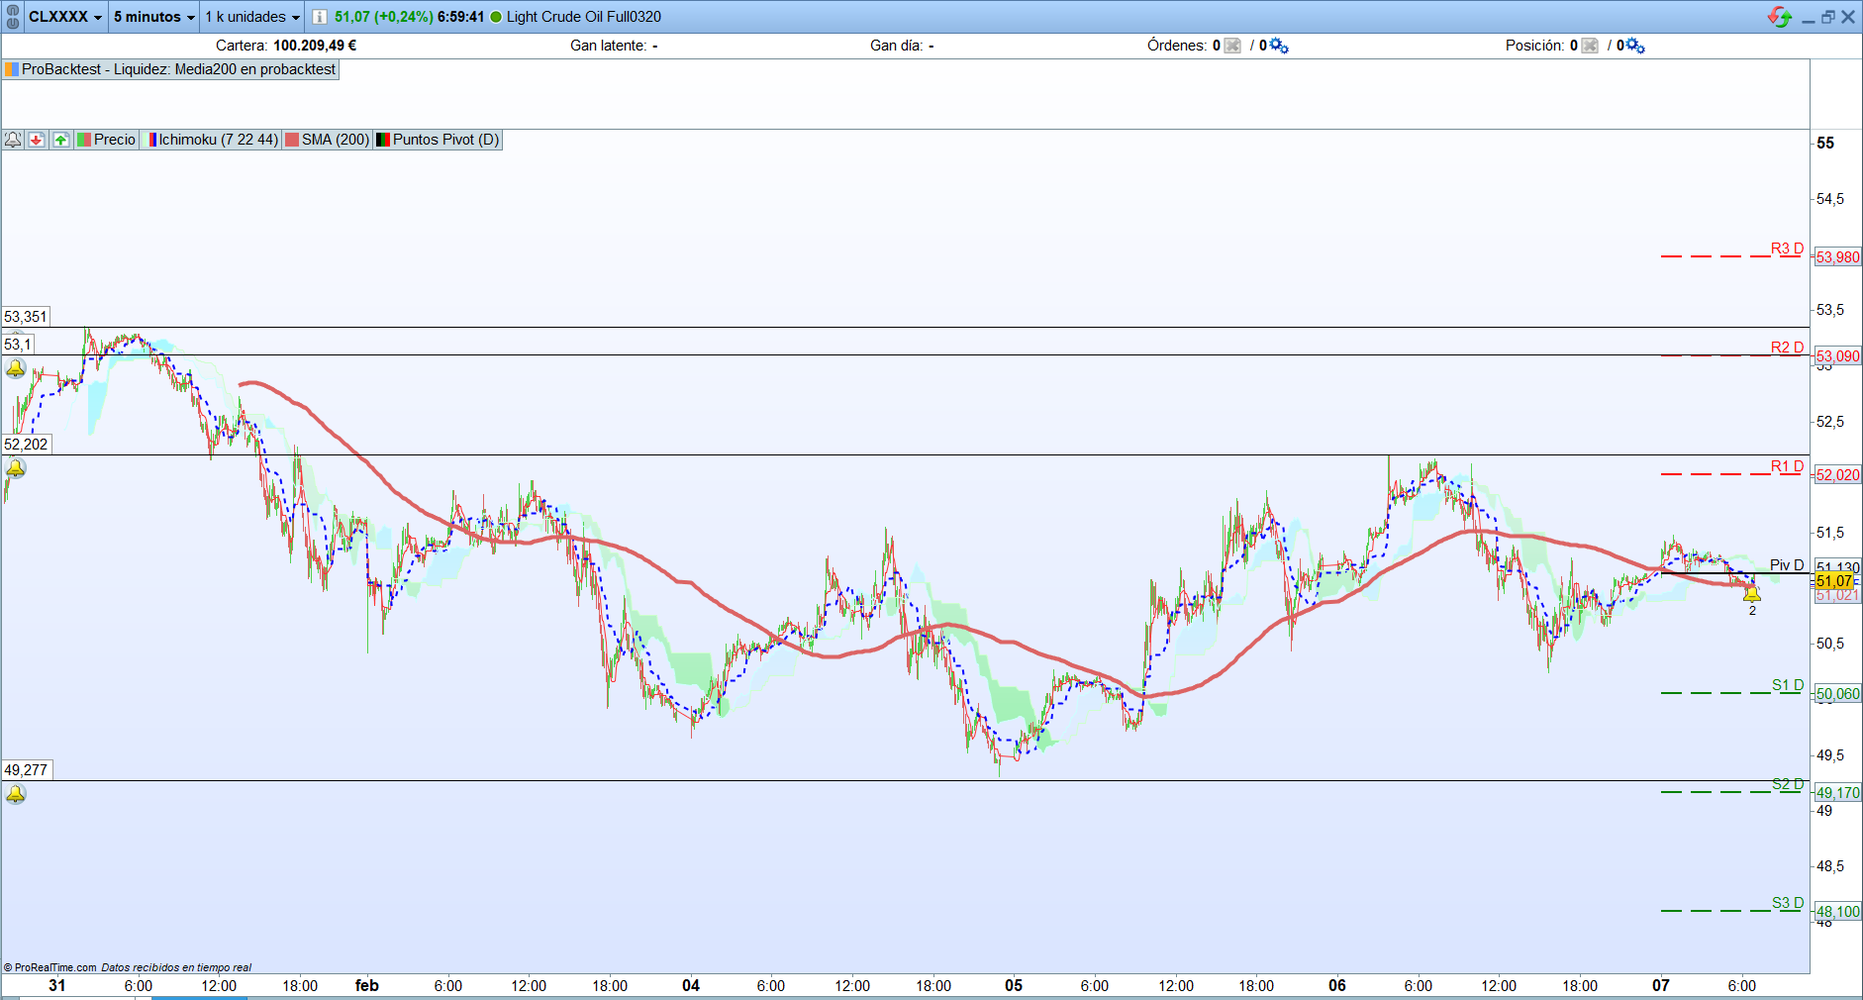1863x1000 pixels.
Task: Click the alert bell below the 49,277 label
Action: (x=16, y=794)
